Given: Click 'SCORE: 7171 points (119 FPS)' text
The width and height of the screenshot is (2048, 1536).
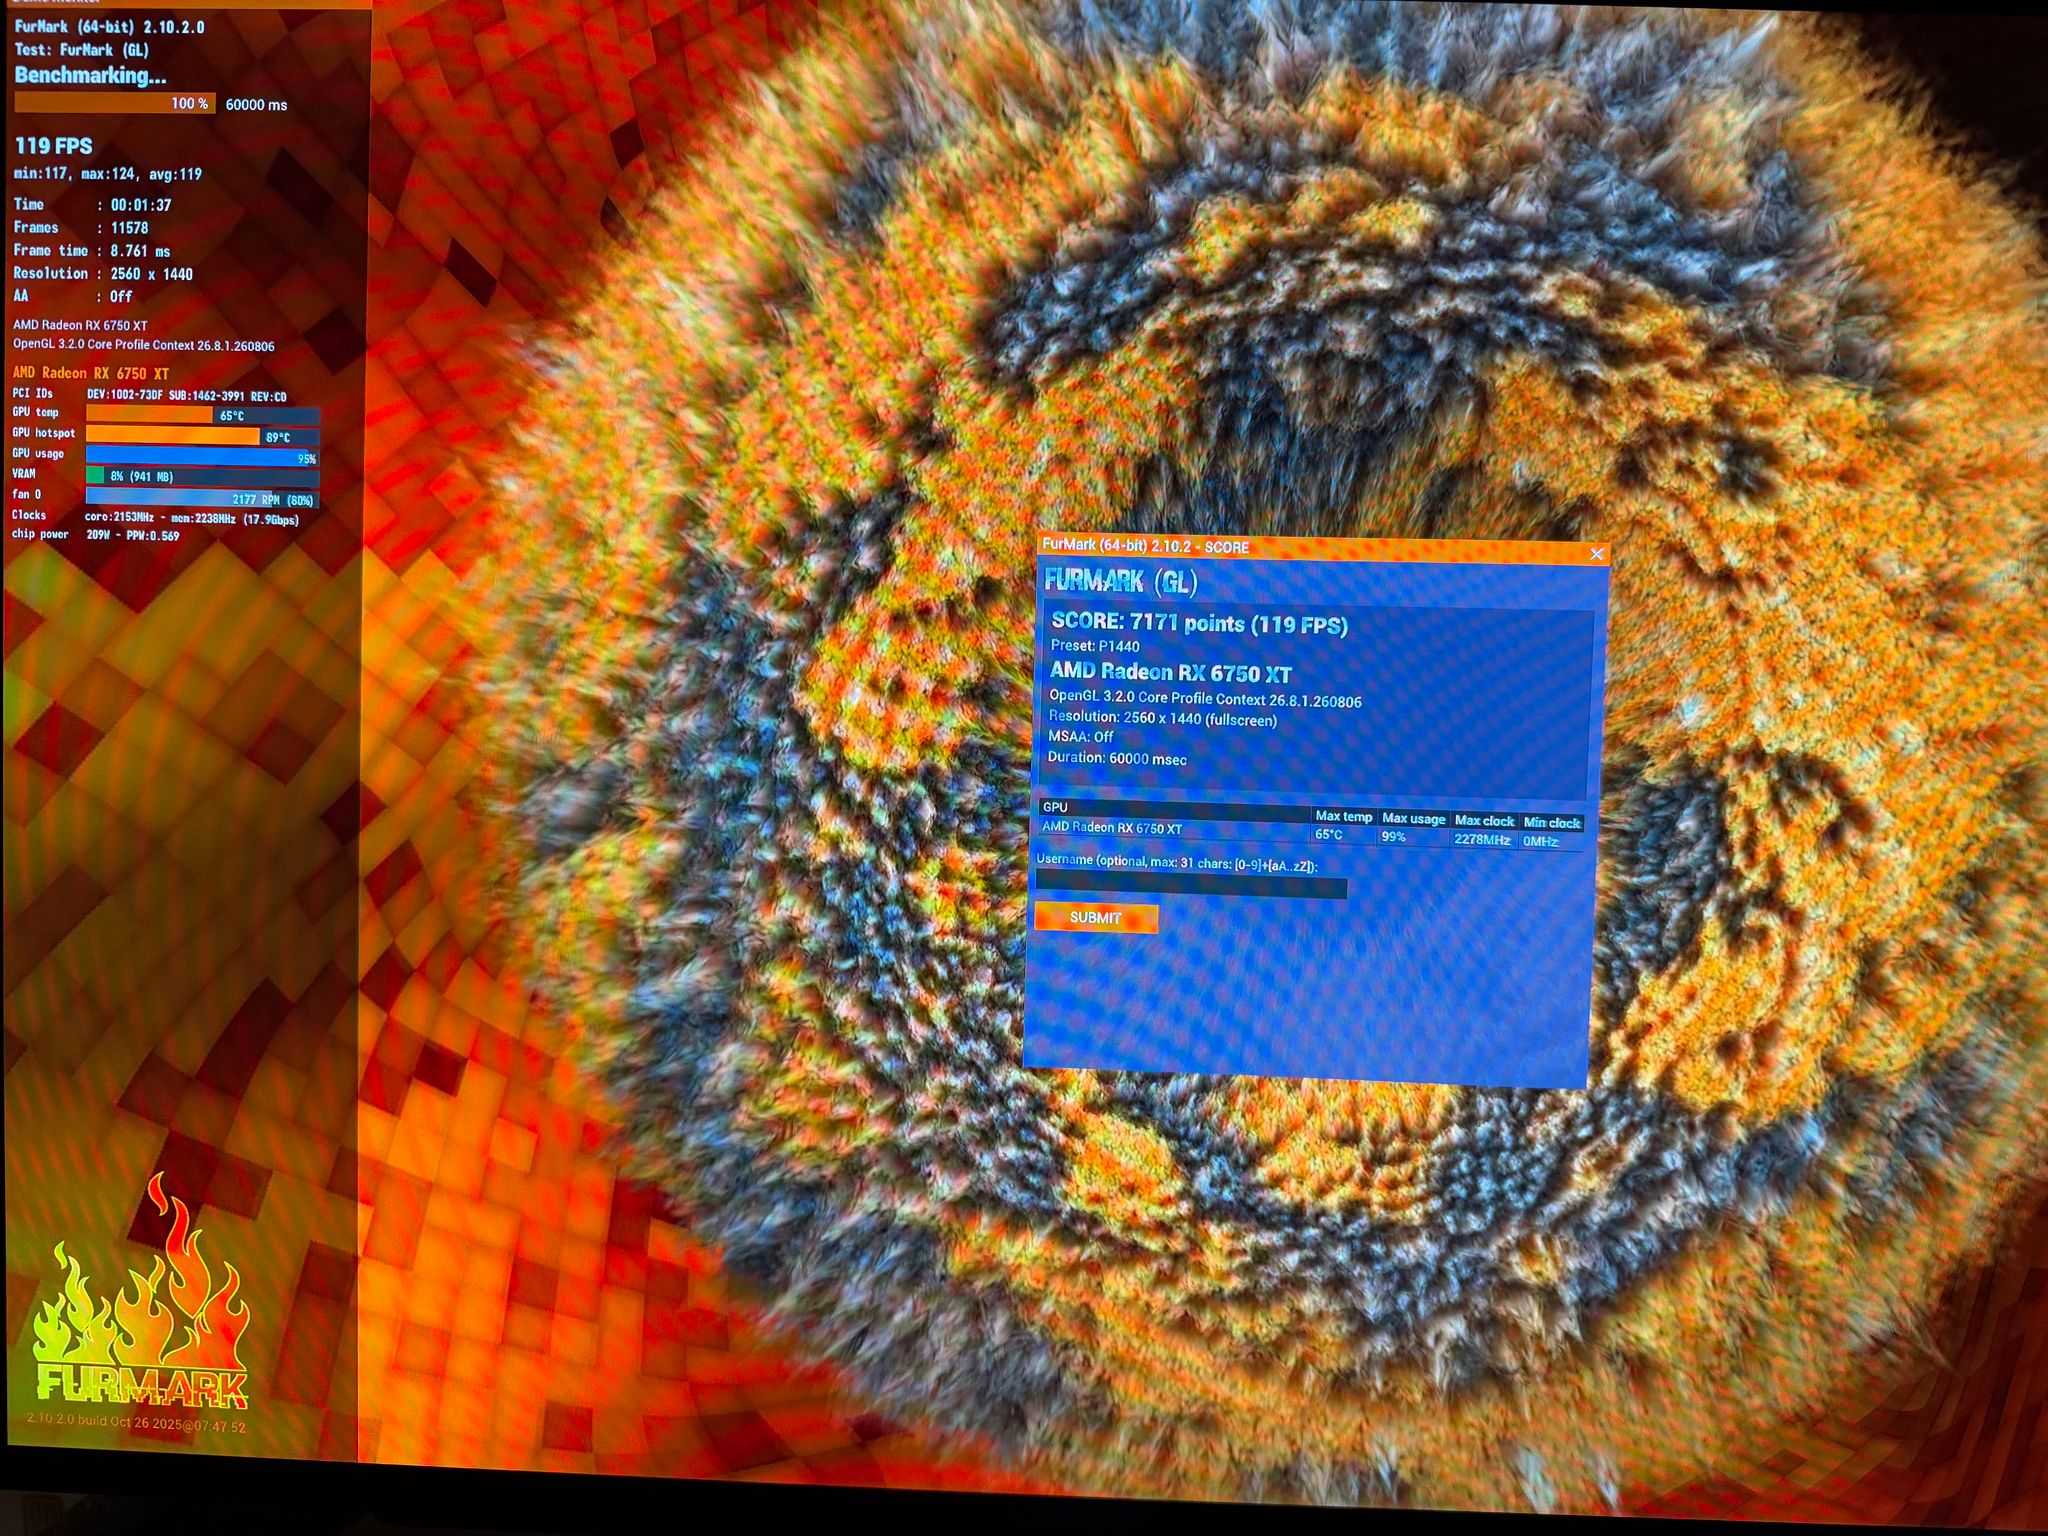Looking at the screenshot, I should (1199, 623).
